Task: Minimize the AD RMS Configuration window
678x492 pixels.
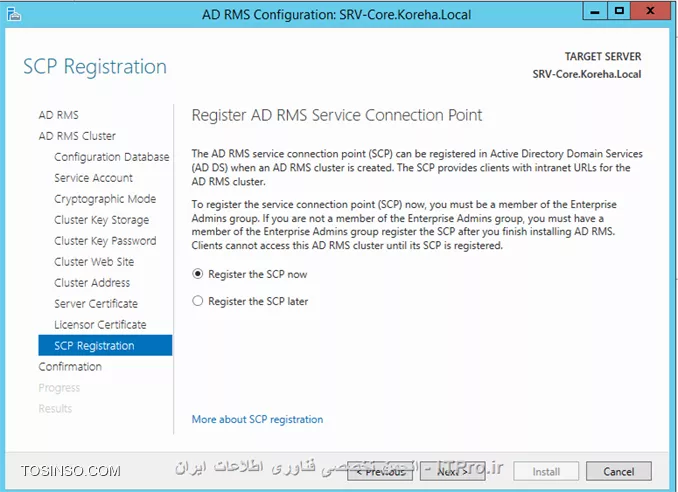Action: point(595,11)
